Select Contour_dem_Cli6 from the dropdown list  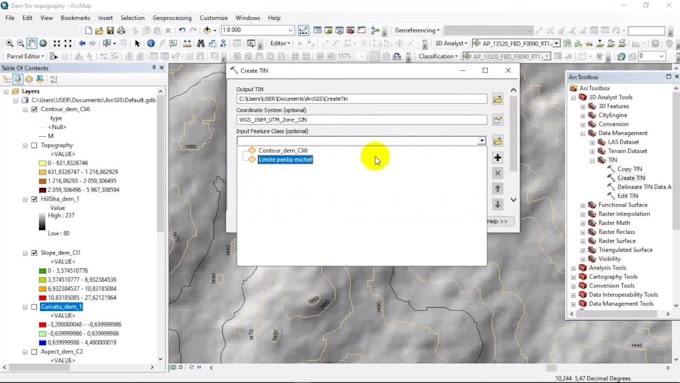point(283,150)
